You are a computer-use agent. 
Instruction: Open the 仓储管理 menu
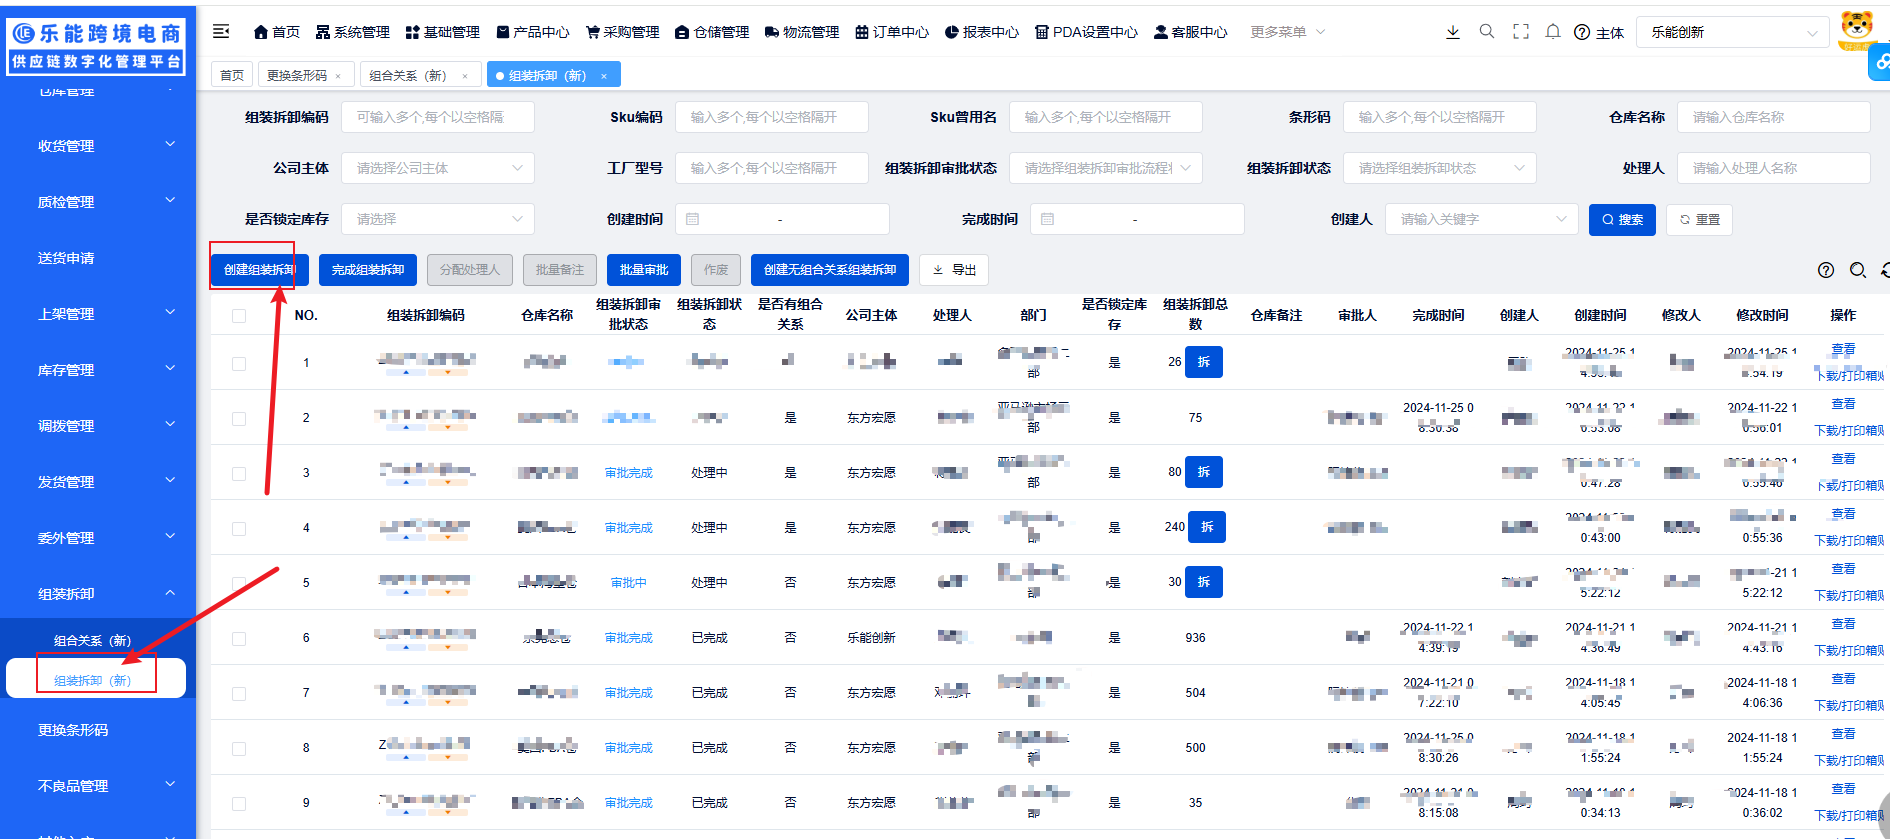[712, 32]
